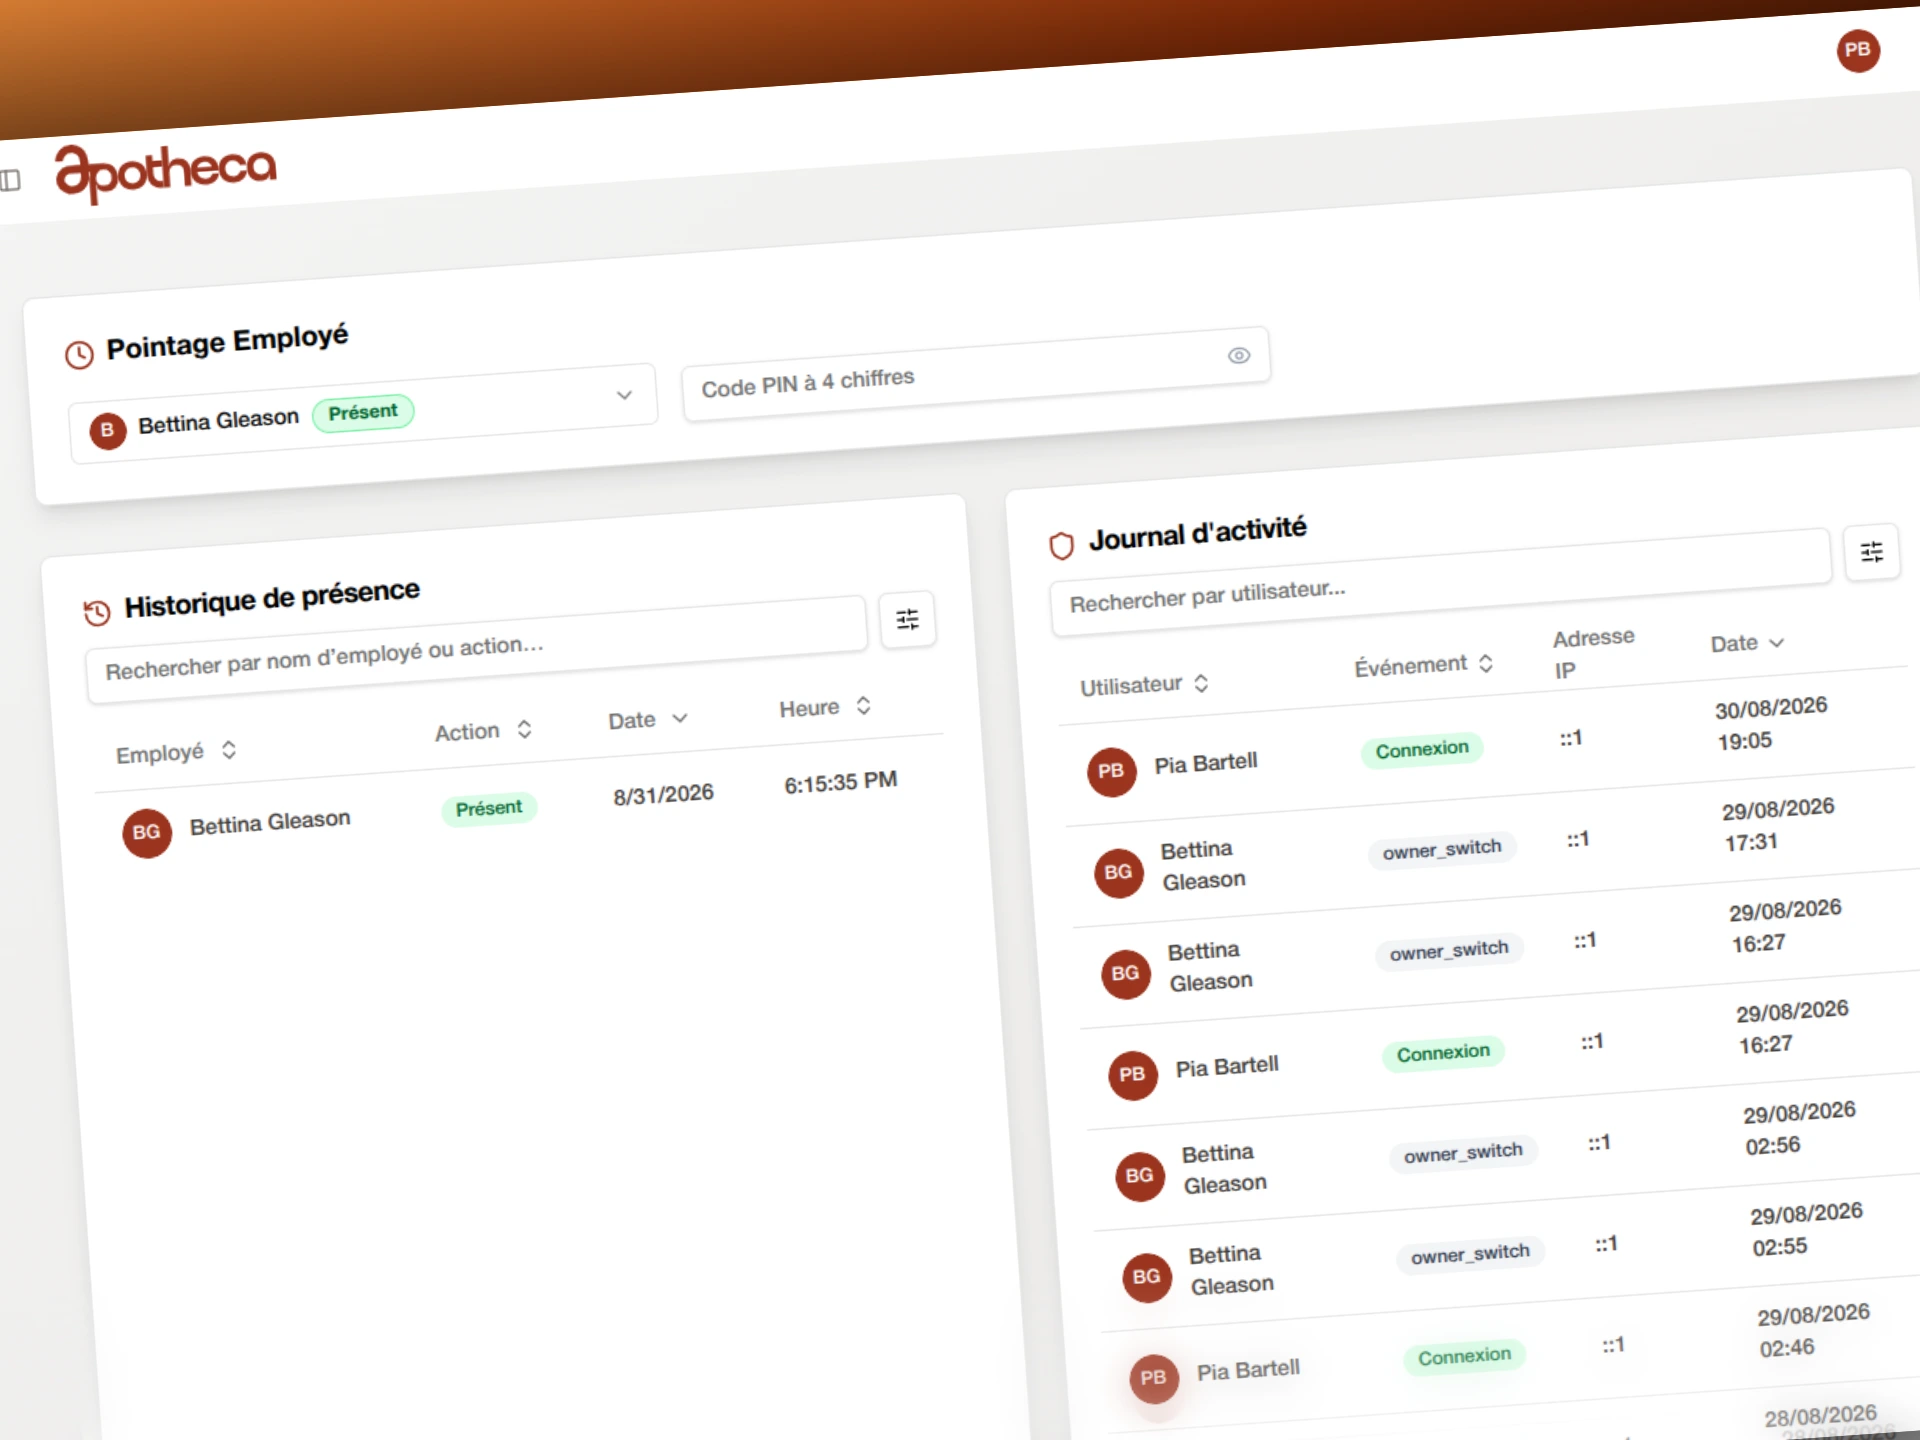Sort presence history by Heure column
The width and height of the screenshot is (1920, 1440).
pos(825,708)
